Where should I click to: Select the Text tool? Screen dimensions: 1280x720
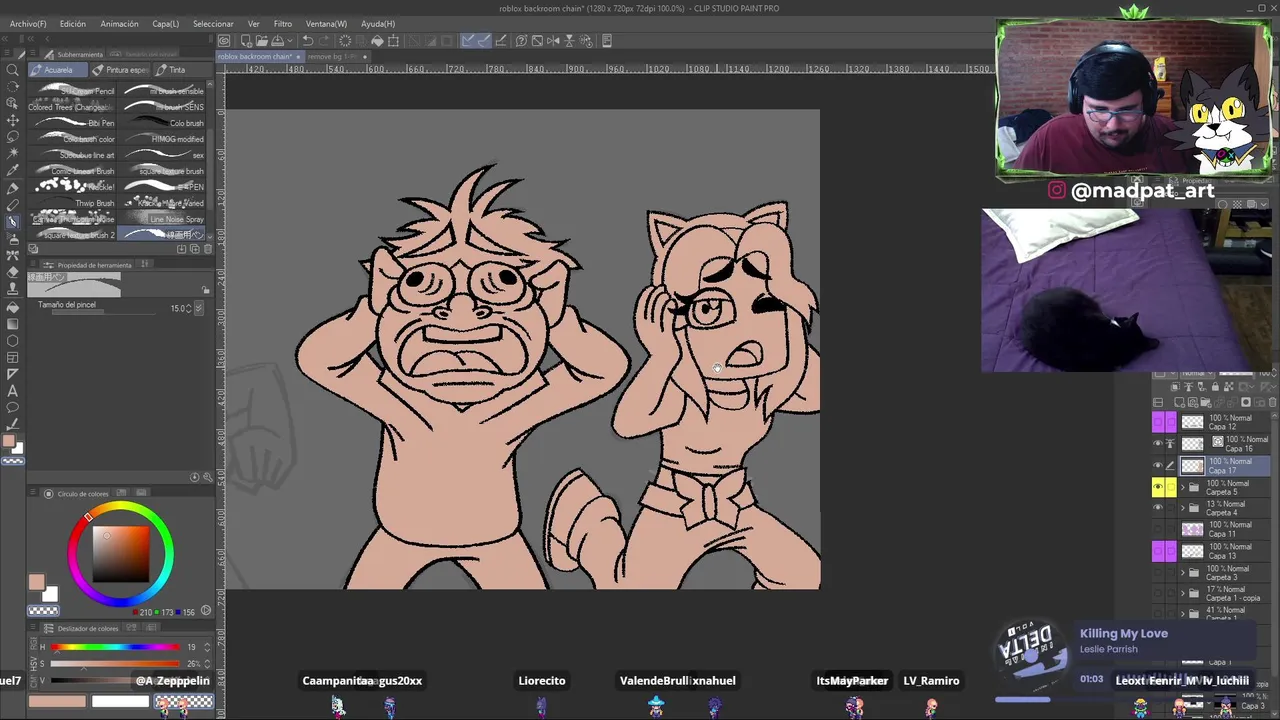(13, 391)
